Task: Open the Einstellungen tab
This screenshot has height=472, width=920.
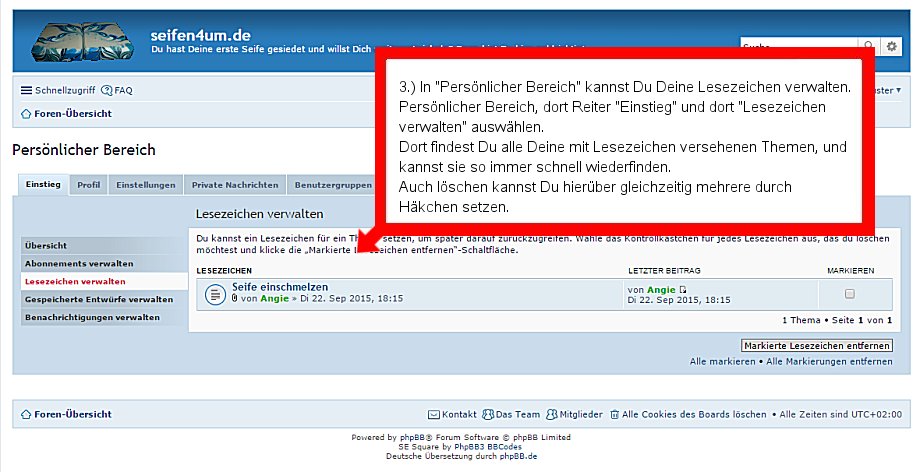Action: pyautogui.click(x=146, y=185)
